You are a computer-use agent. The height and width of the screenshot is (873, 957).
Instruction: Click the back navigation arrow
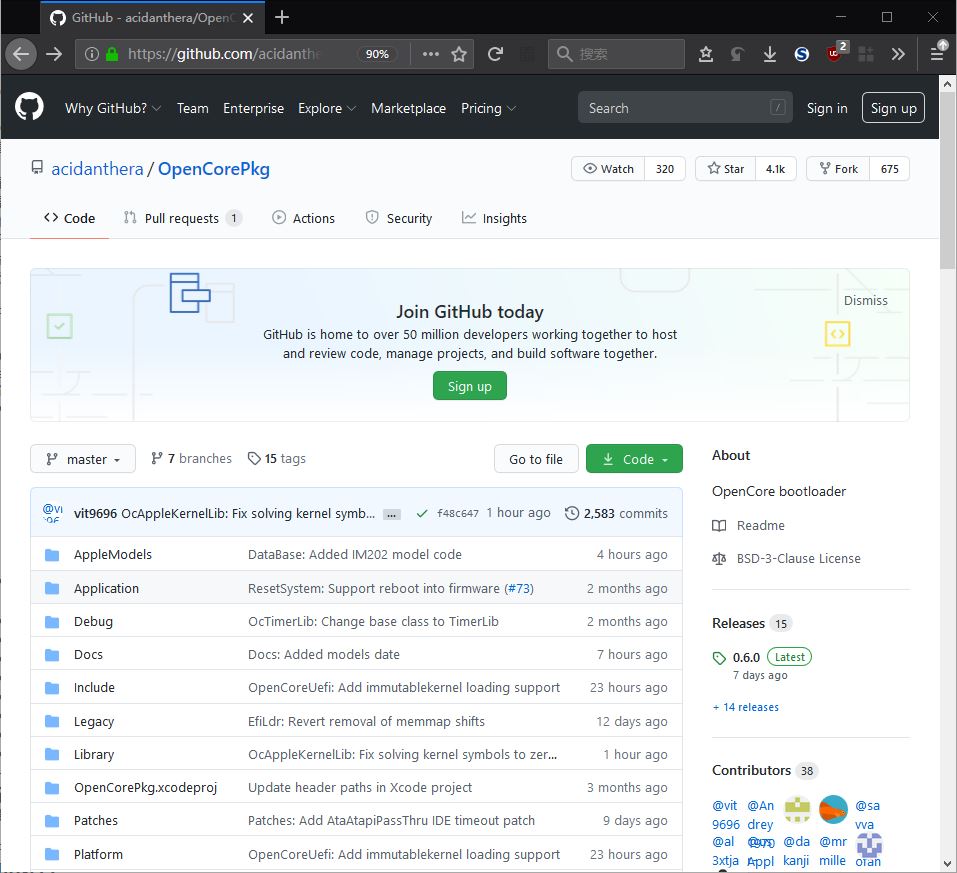point(21,54)
